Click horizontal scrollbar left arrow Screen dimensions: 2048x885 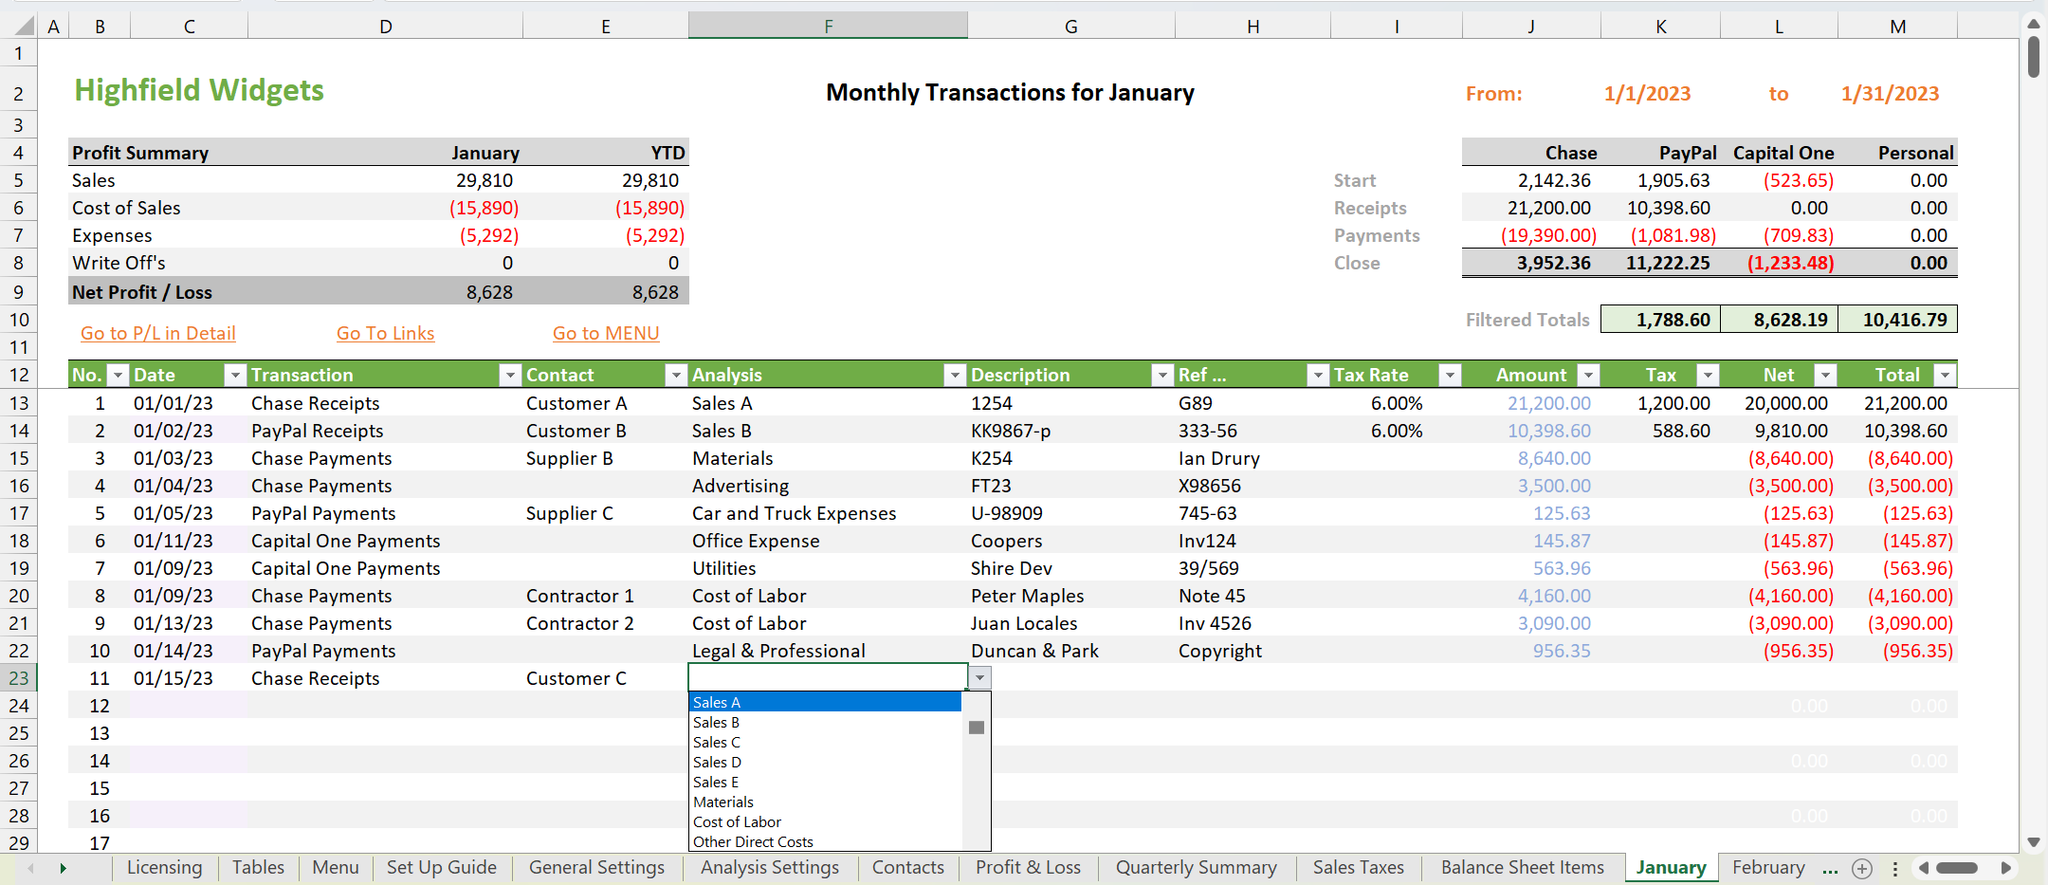(x=1923, y=868)
